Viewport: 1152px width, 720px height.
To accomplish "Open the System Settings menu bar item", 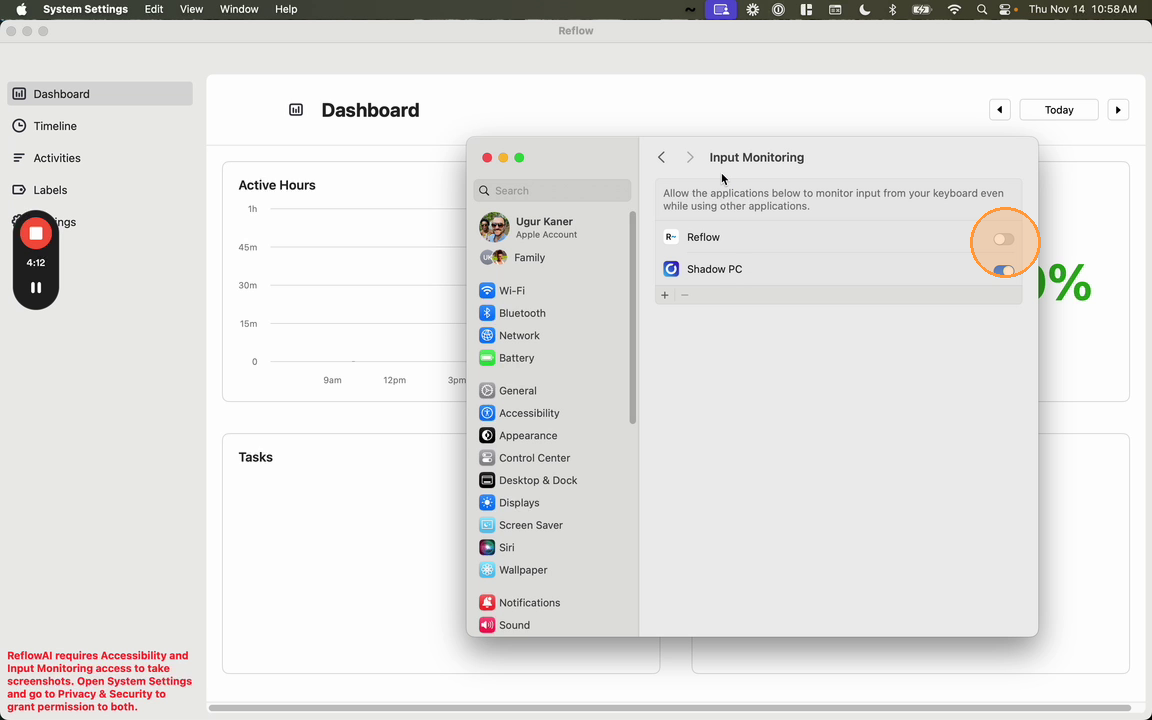I will coord(85,9).
